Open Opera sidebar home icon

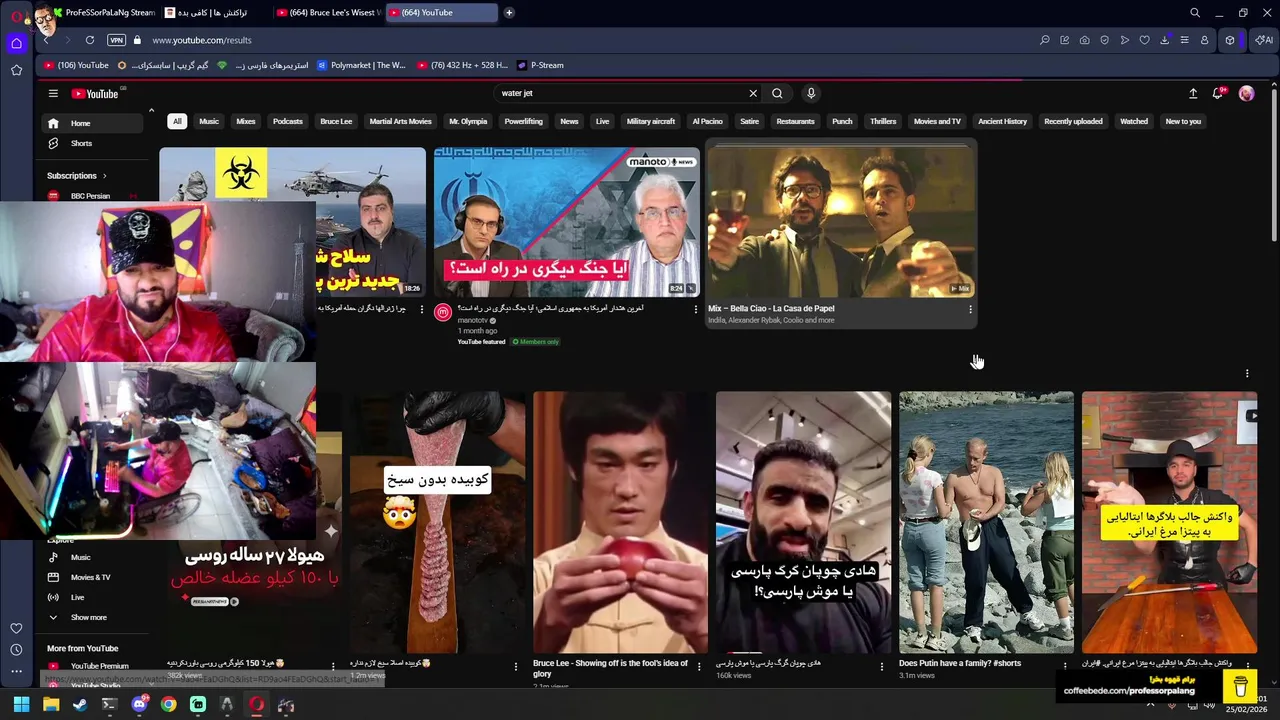(x=16, y=43)
